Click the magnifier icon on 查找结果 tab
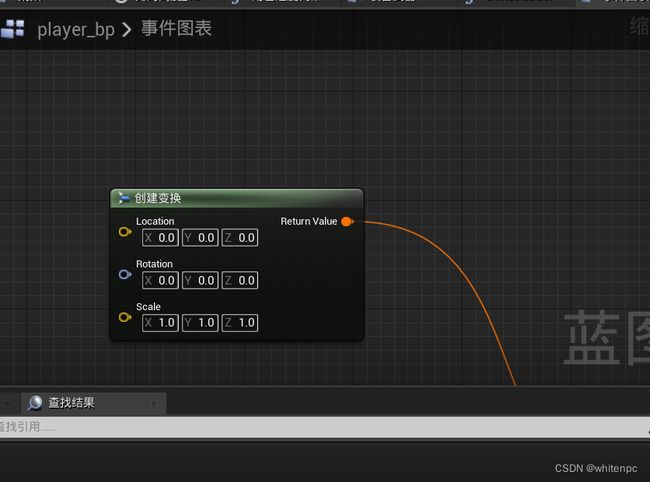The image size is (650, 482). [x=35, y=402]
